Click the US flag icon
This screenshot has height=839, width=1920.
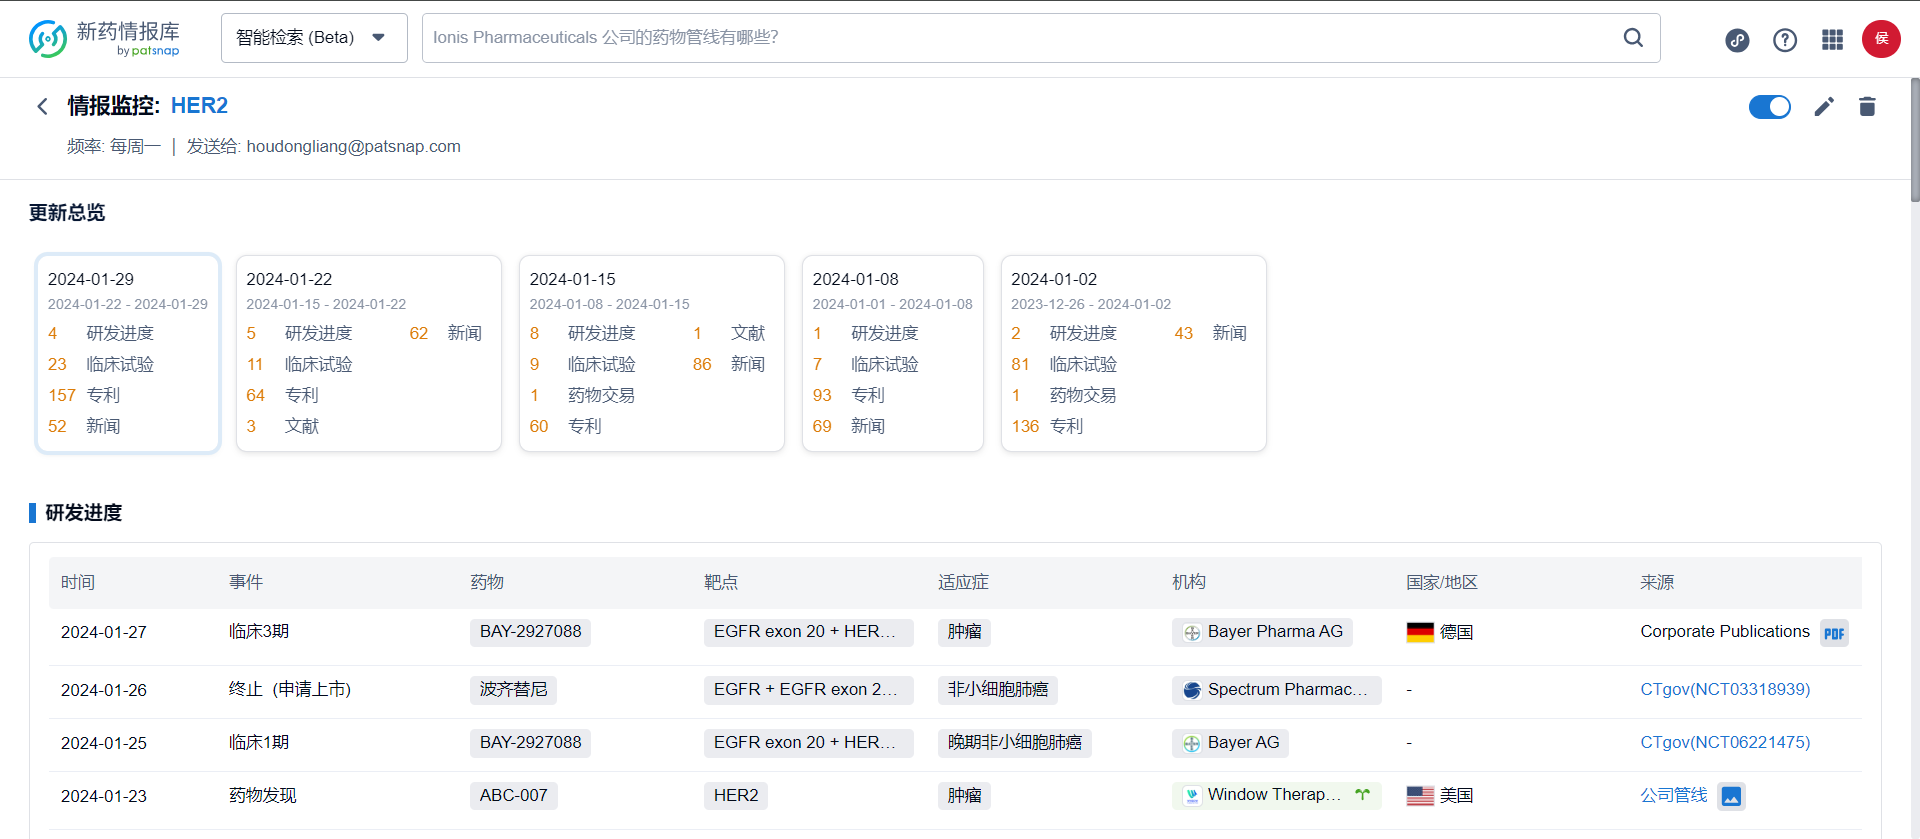tap(1420, 796)
